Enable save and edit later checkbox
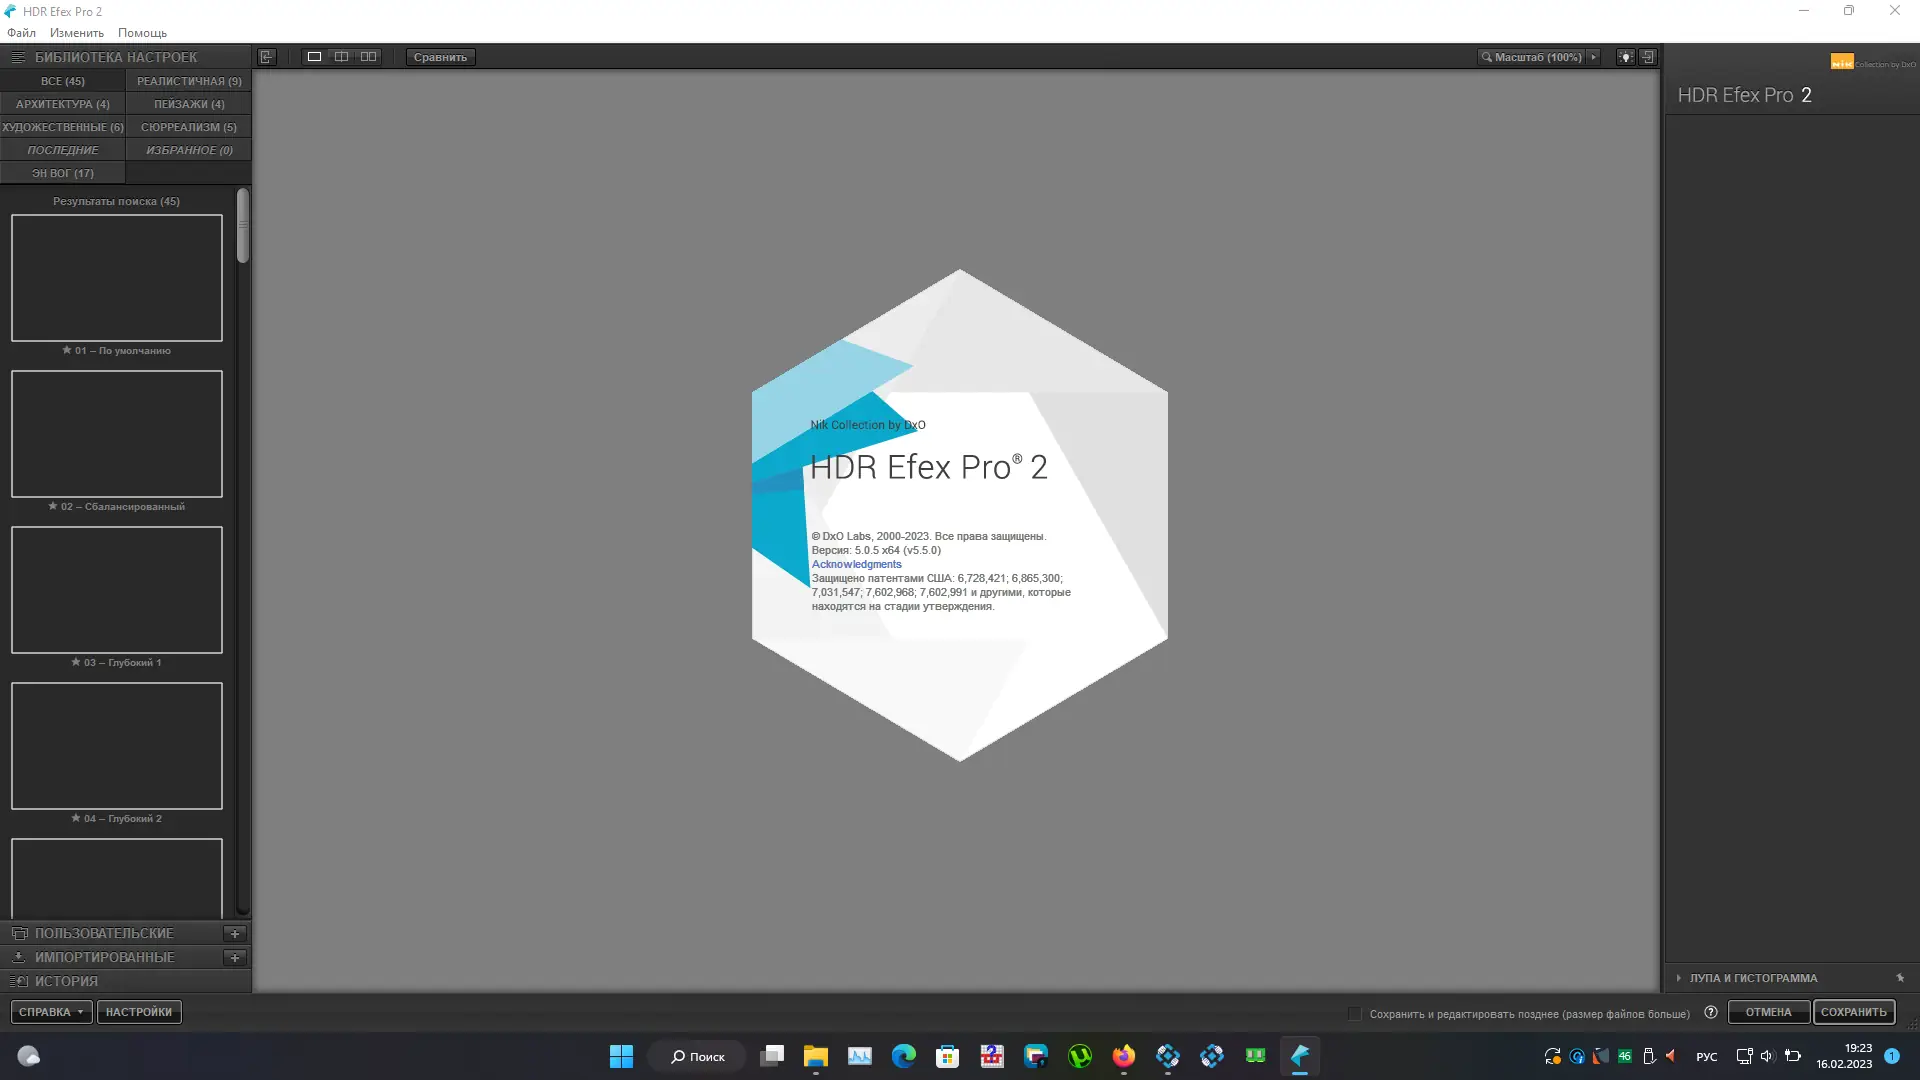This screenshot has width=1920, height=1080. (1355, 1013)
